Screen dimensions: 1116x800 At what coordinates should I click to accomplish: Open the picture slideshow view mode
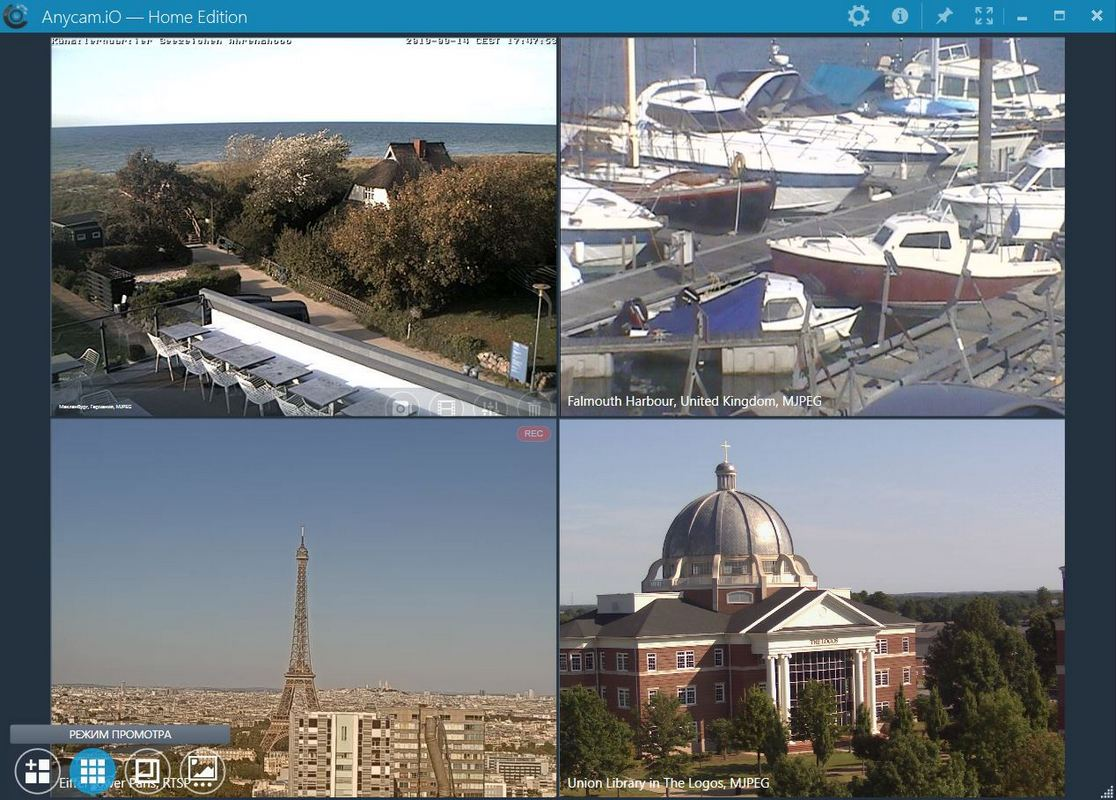pos(202,771)
